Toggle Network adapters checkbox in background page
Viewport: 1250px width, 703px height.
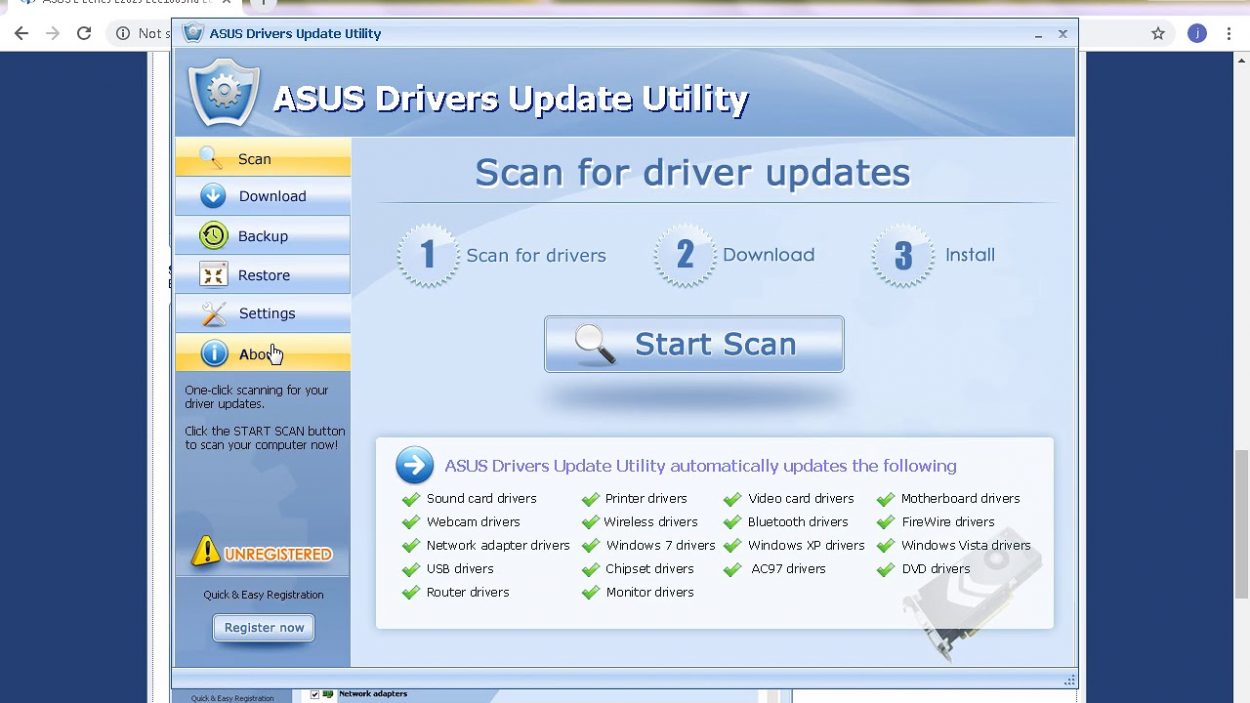coord(315,695)
